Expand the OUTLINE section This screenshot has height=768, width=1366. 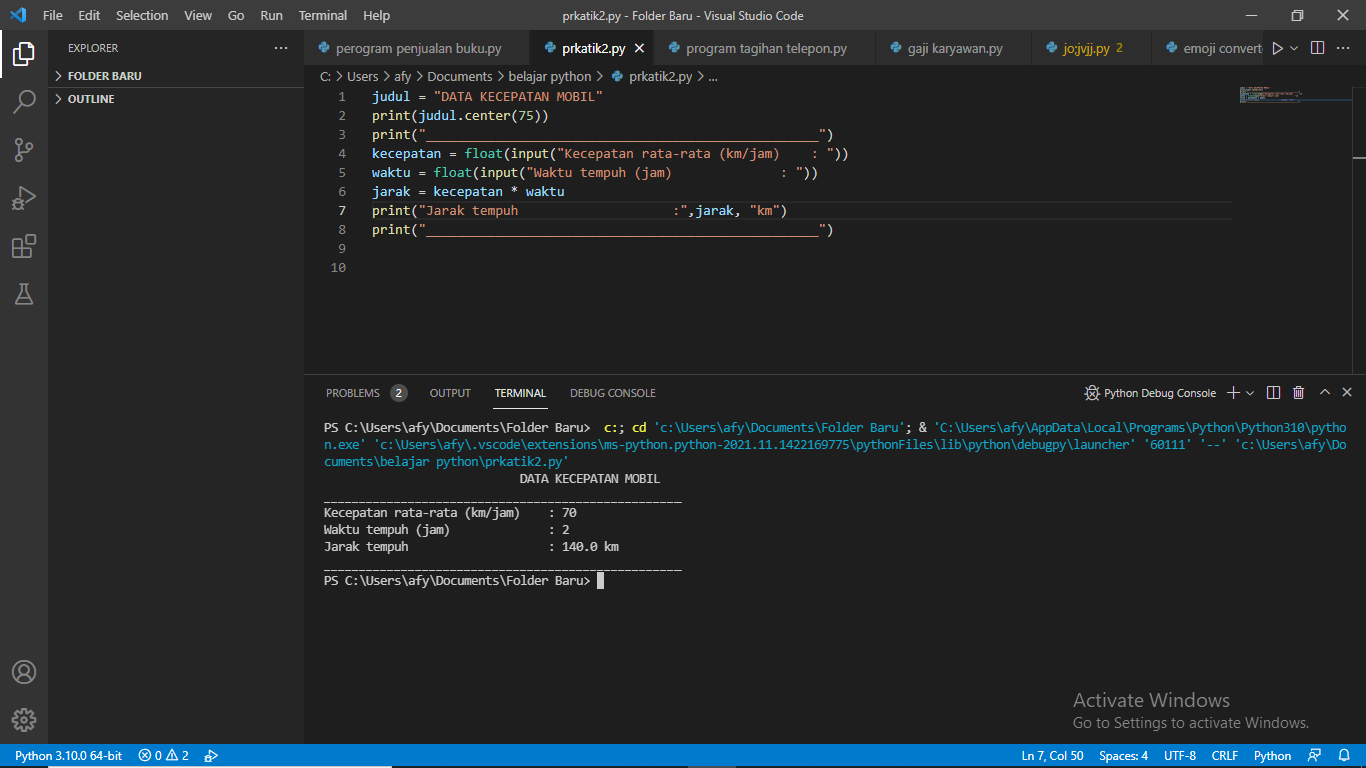coord(90,99)
